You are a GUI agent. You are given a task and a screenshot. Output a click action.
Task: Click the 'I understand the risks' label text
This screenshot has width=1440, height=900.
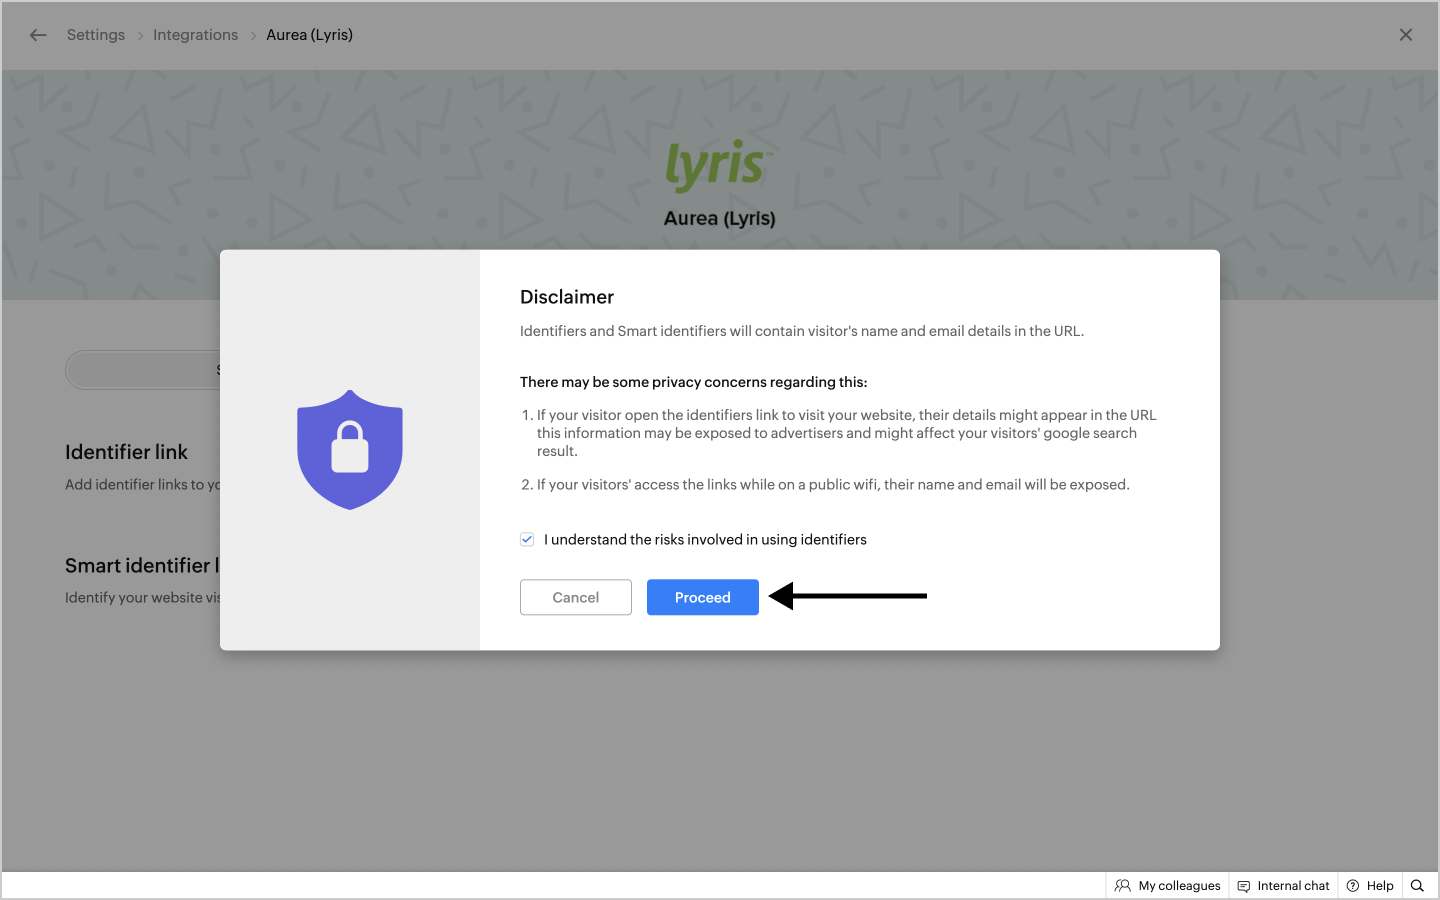tap(705, 539)
